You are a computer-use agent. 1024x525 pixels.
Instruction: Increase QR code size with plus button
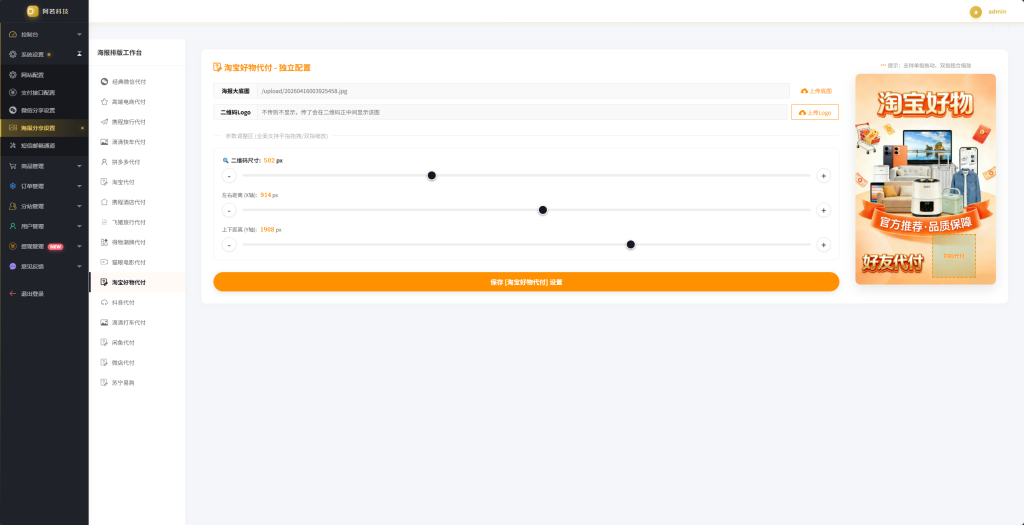click(x=824, y=175)
